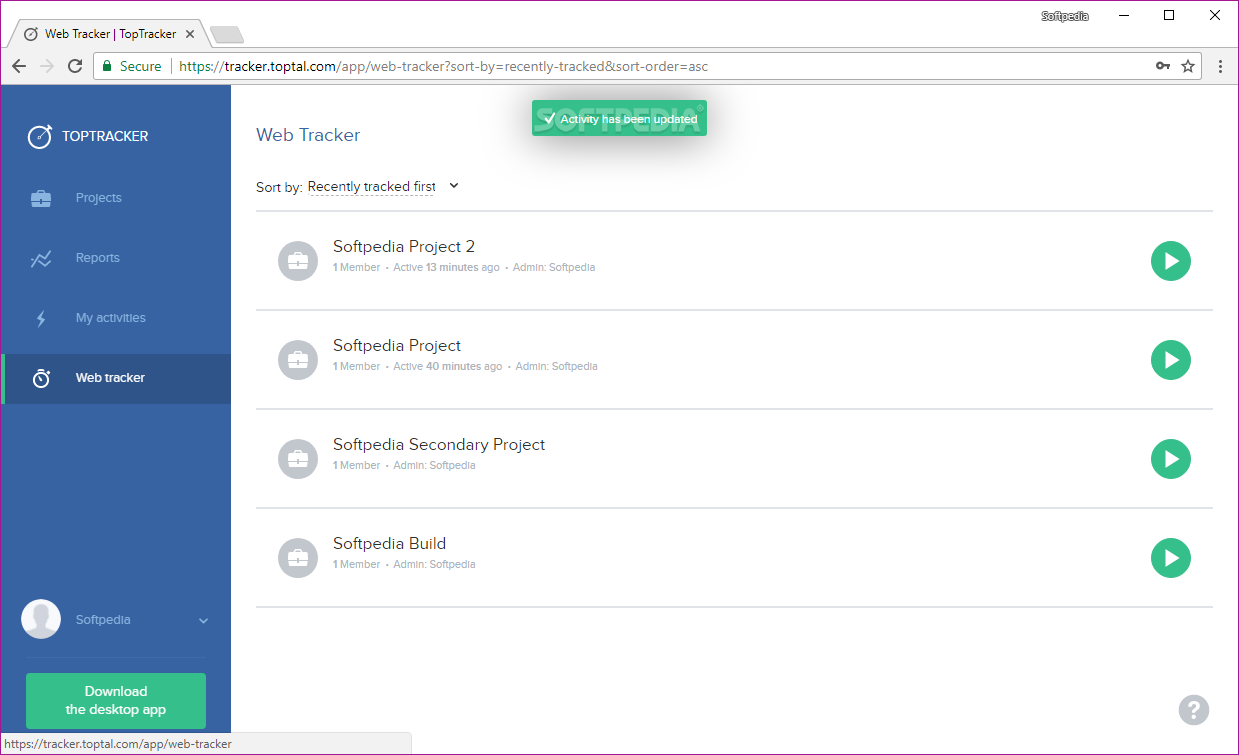Click the TopTracker logo icon
This screenshot has height=755, width=1239.
click(x=40, y=136)
